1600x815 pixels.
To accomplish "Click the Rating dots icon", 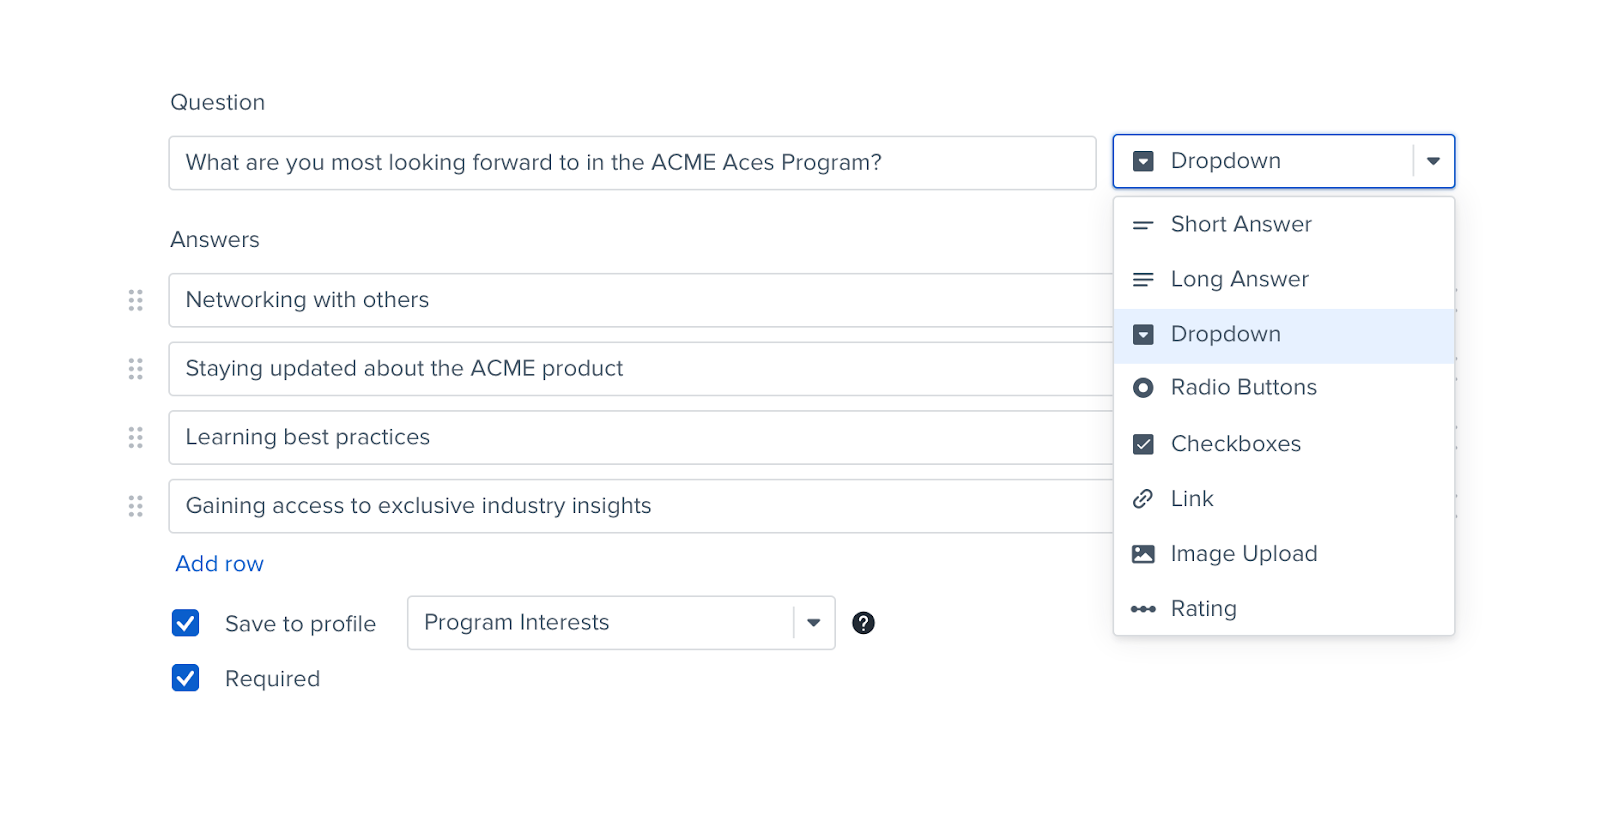I will pos(1143,609).
